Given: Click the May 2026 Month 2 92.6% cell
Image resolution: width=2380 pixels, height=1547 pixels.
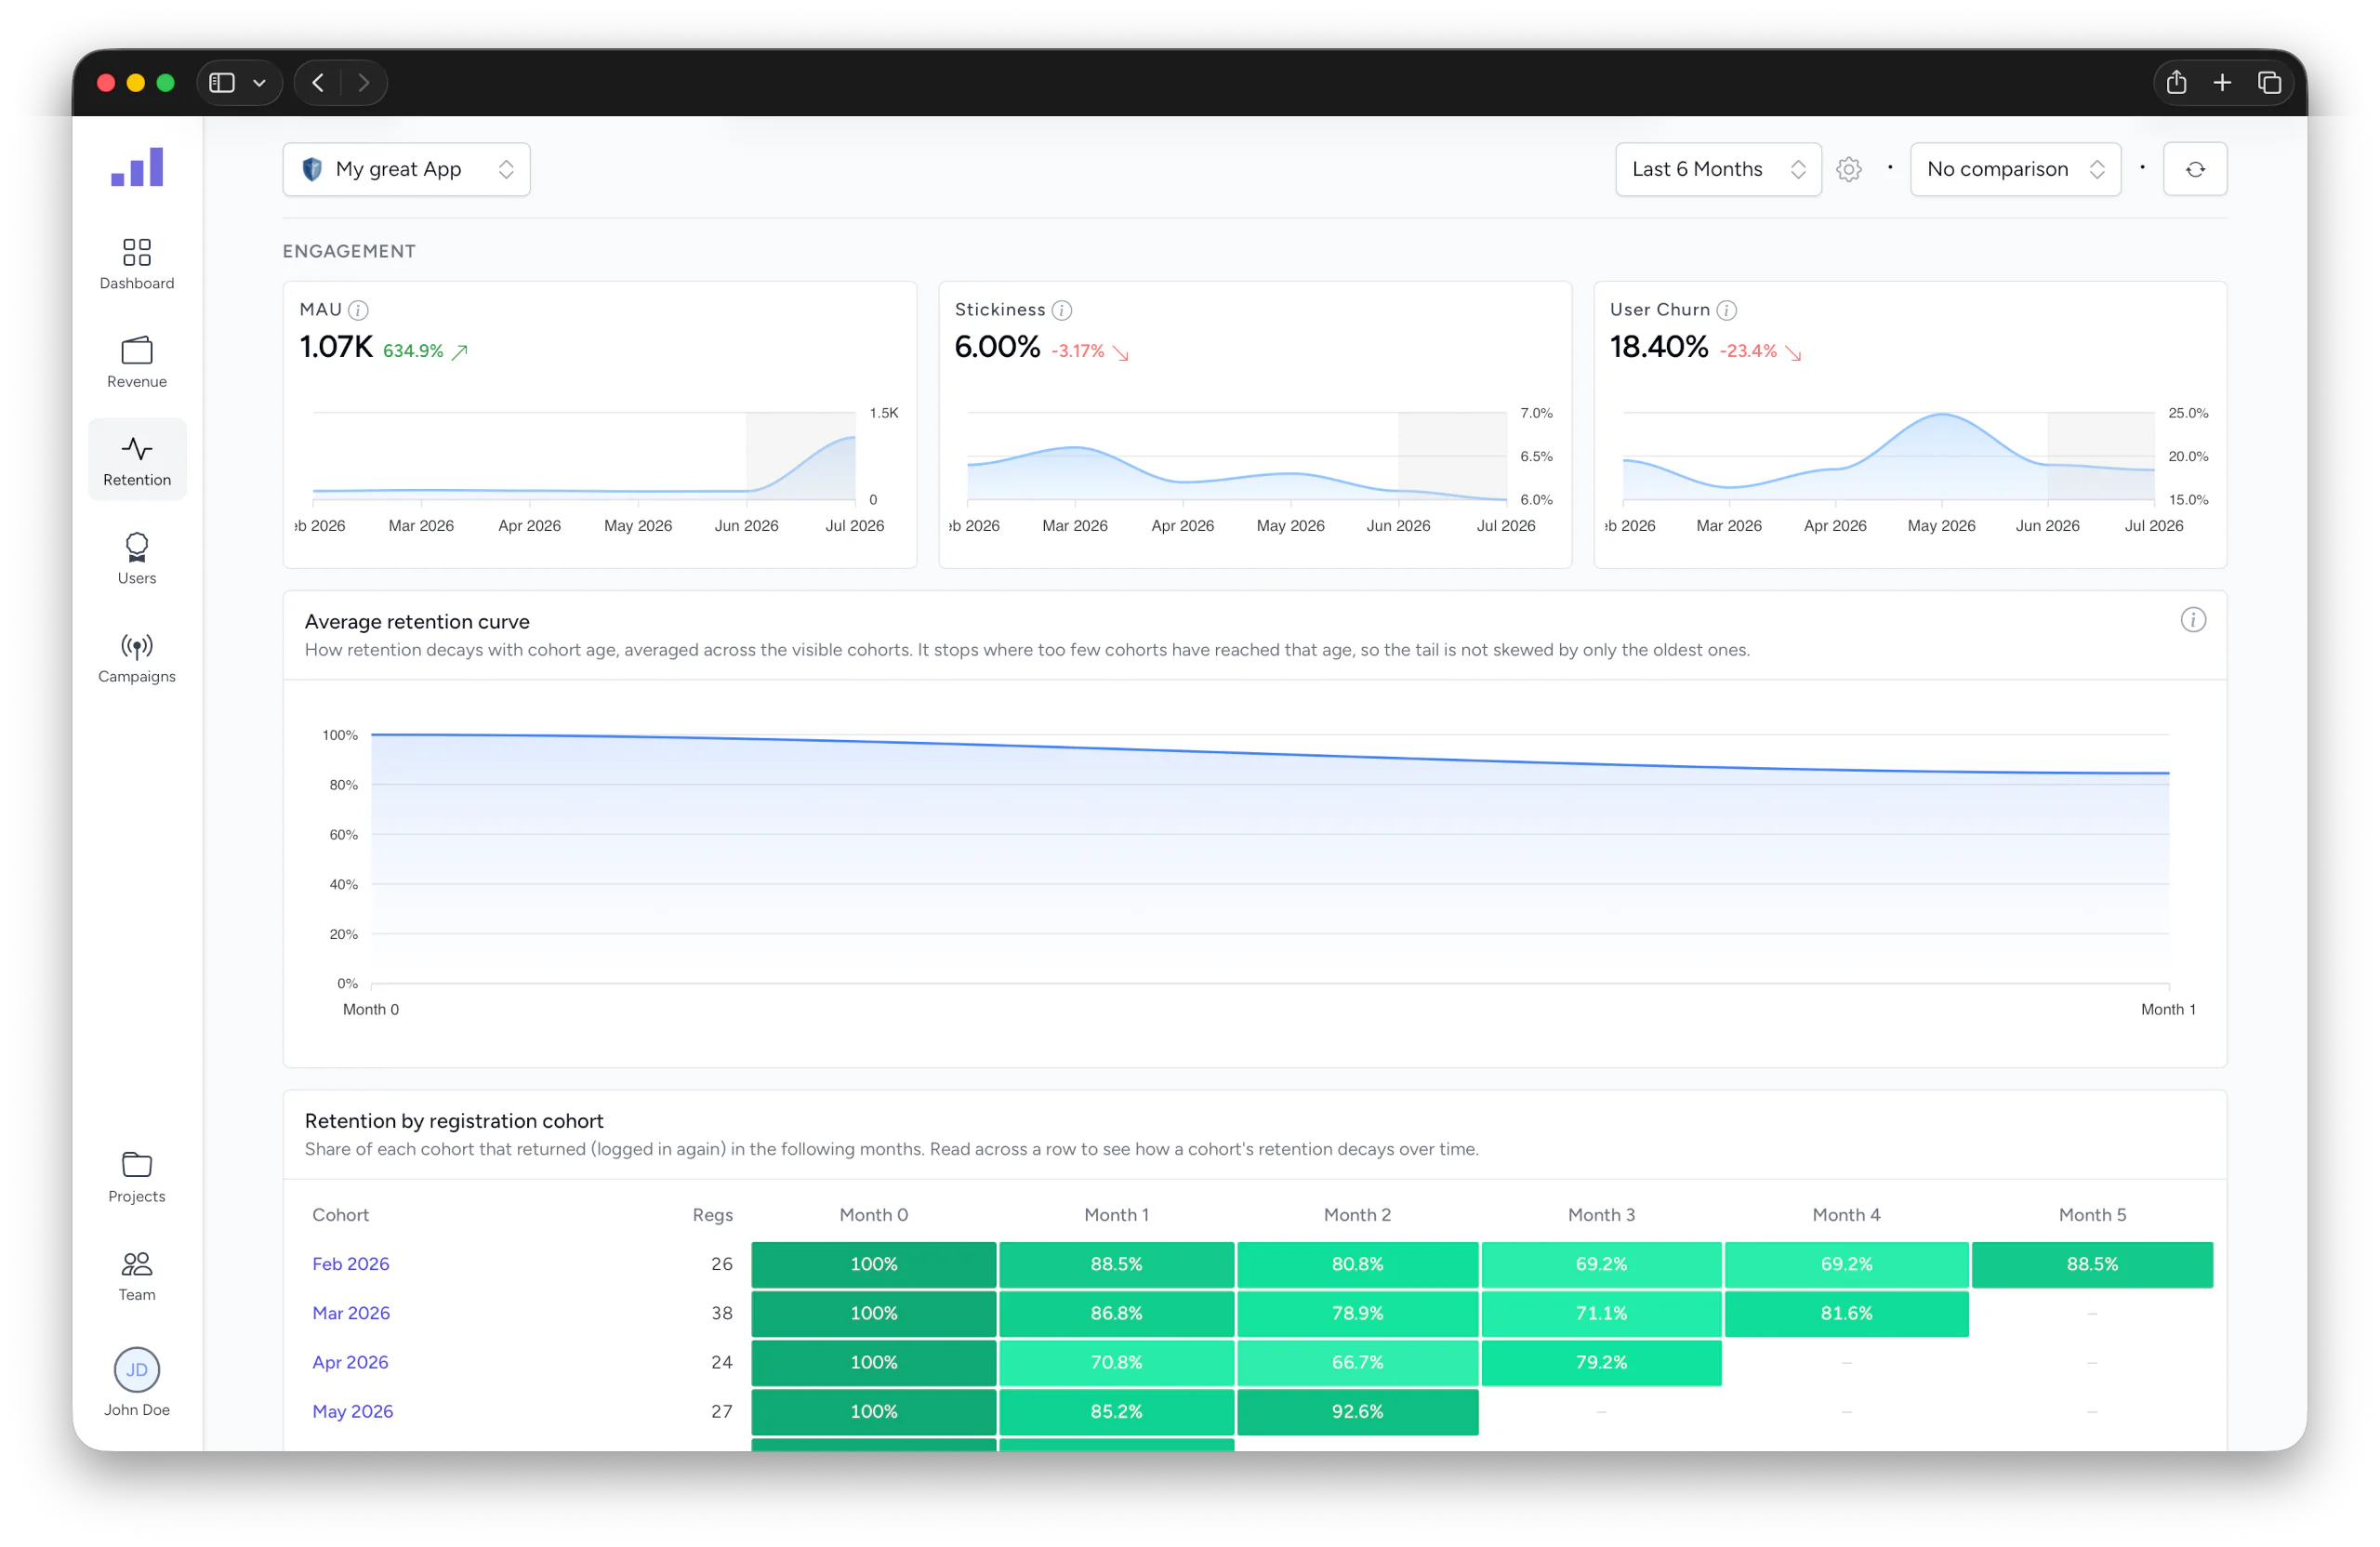Looking at the screenshot, I should coord(1357,1411).
